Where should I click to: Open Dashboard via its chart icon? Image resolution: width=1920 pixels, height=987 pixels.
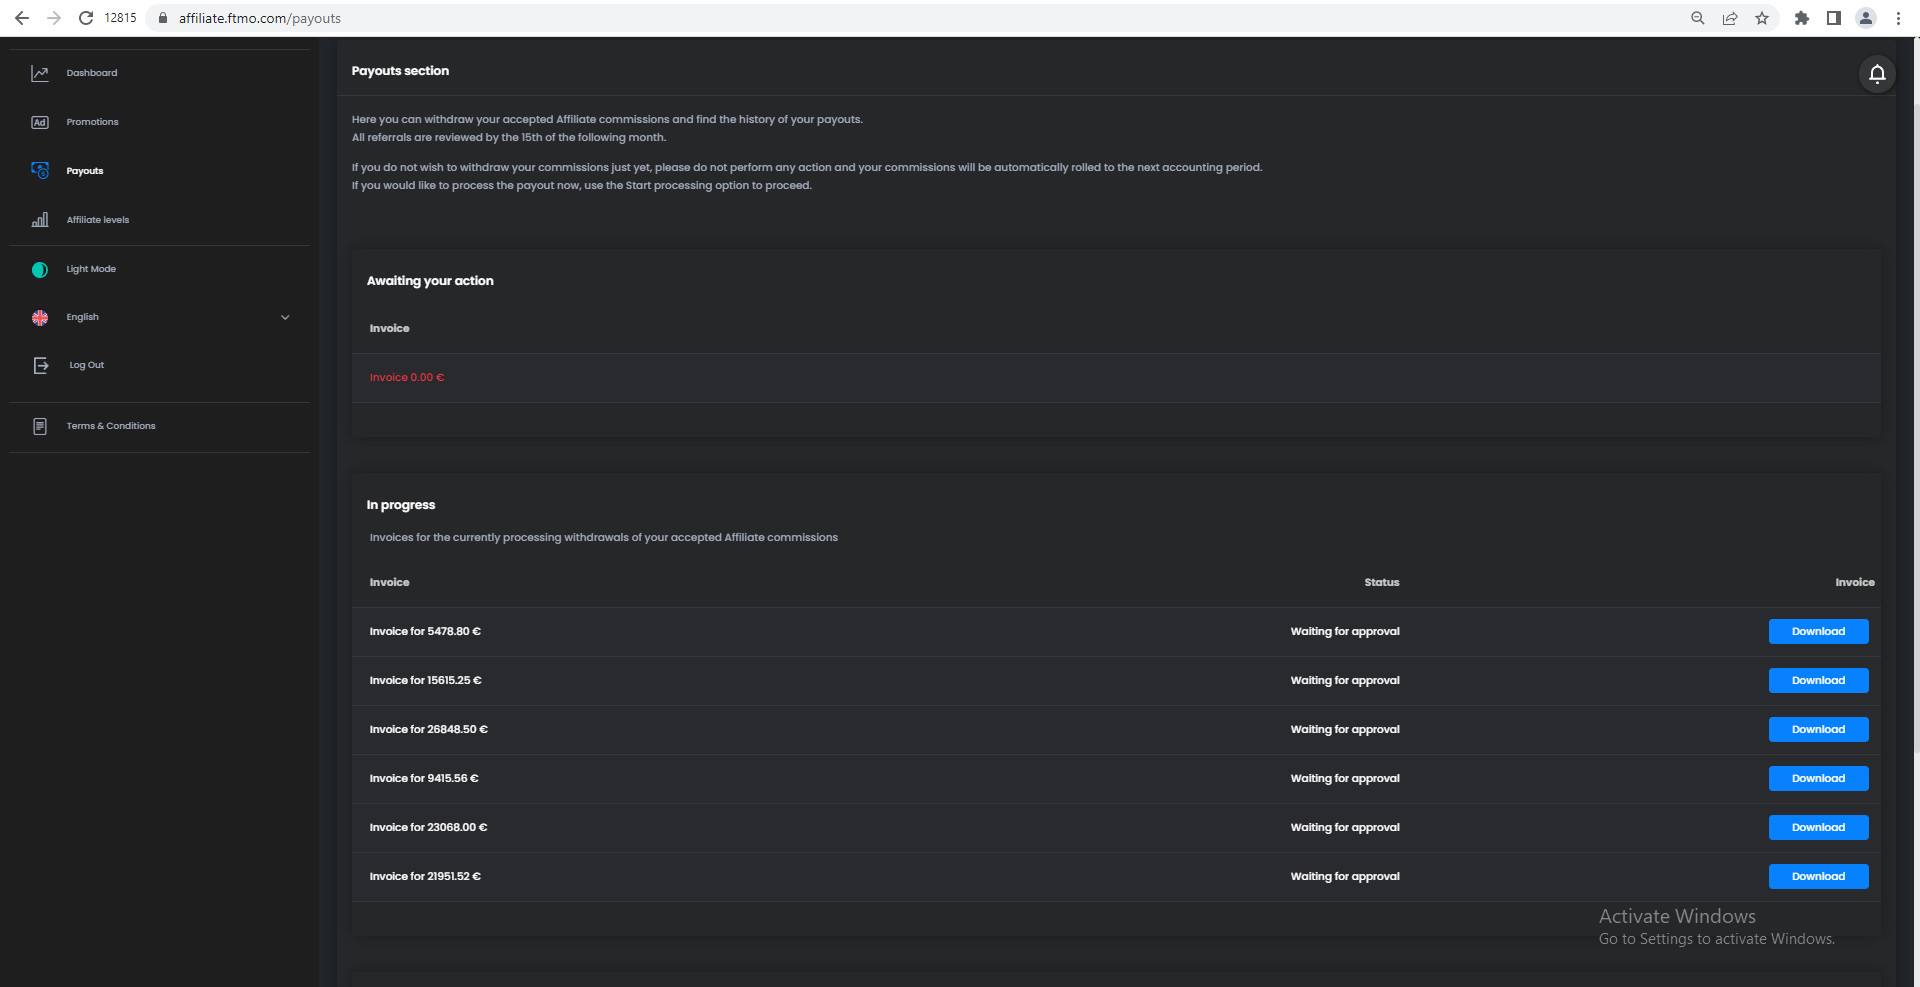coord(40,73)
